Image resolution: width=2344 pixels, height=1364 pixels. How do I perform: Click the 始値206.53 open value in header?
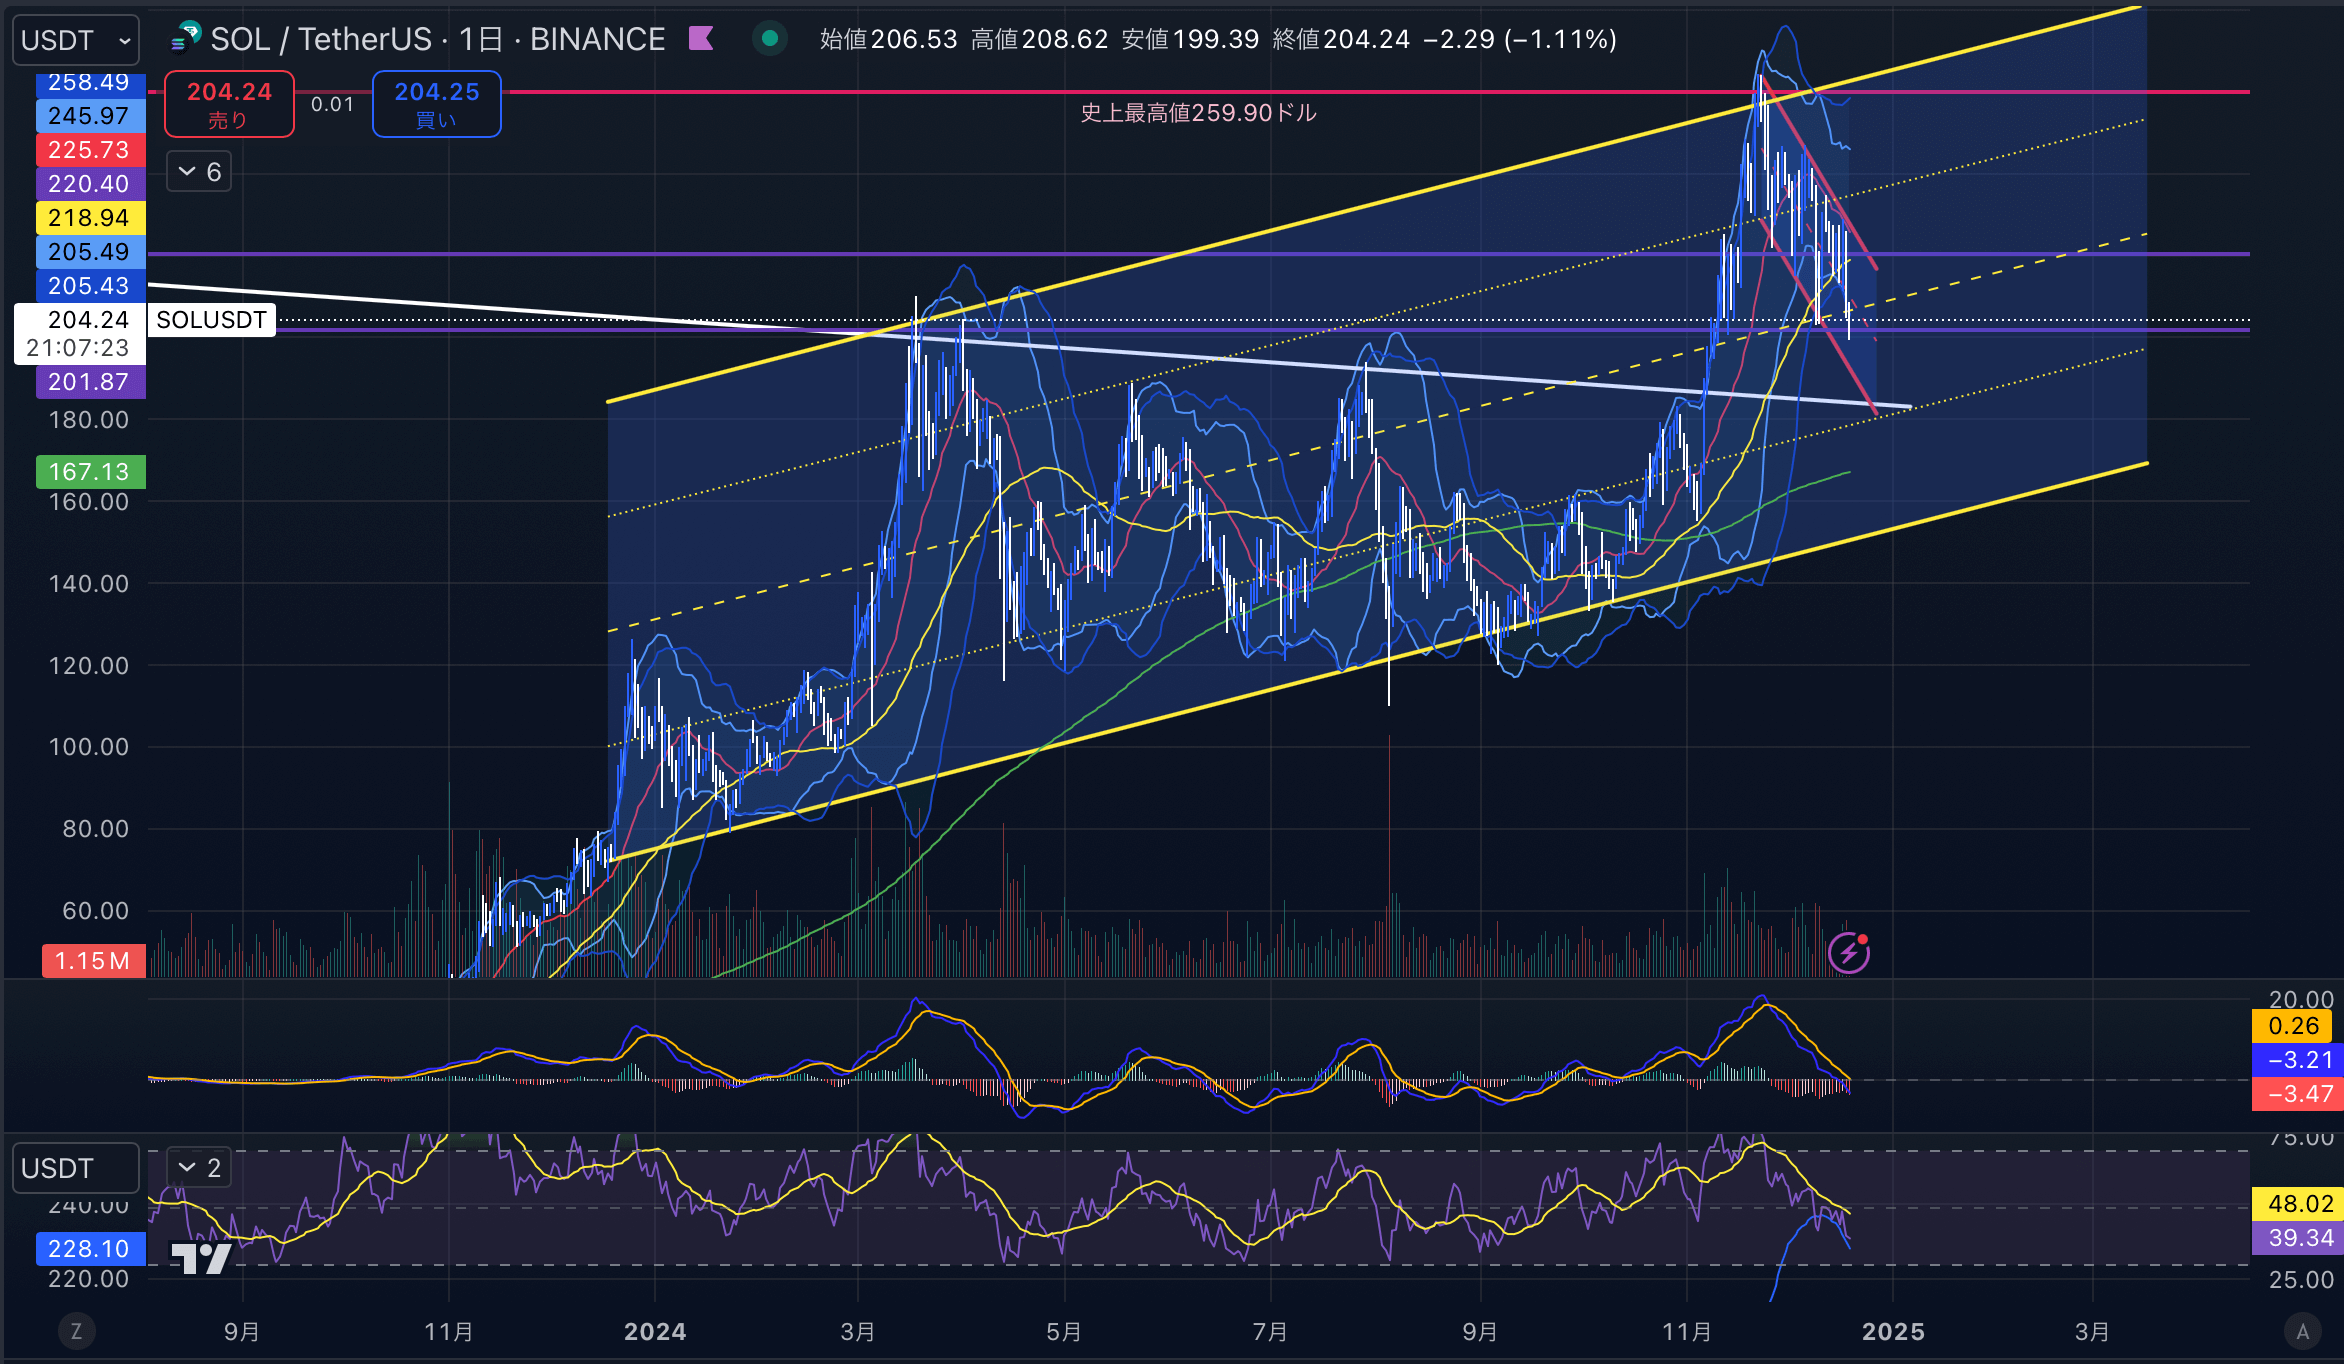[x=889, y=39]
